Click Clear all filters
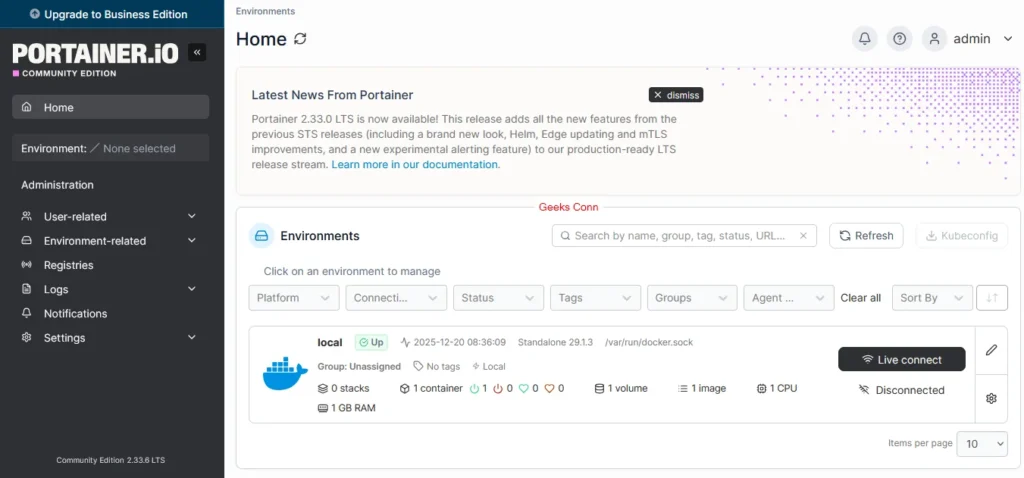Image resolution: width=1024 pixels, height=478 pixels. click(x=860, y=298)
